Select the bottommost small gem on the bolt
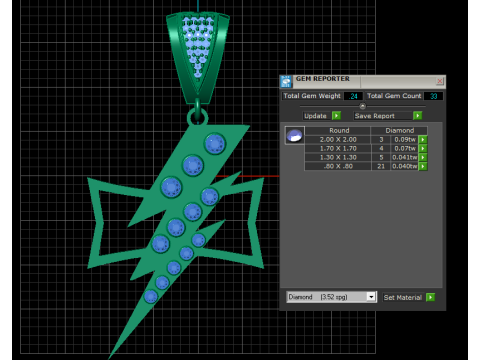The height and width of the screenshot is (360, 480). [x=150, y=296]
